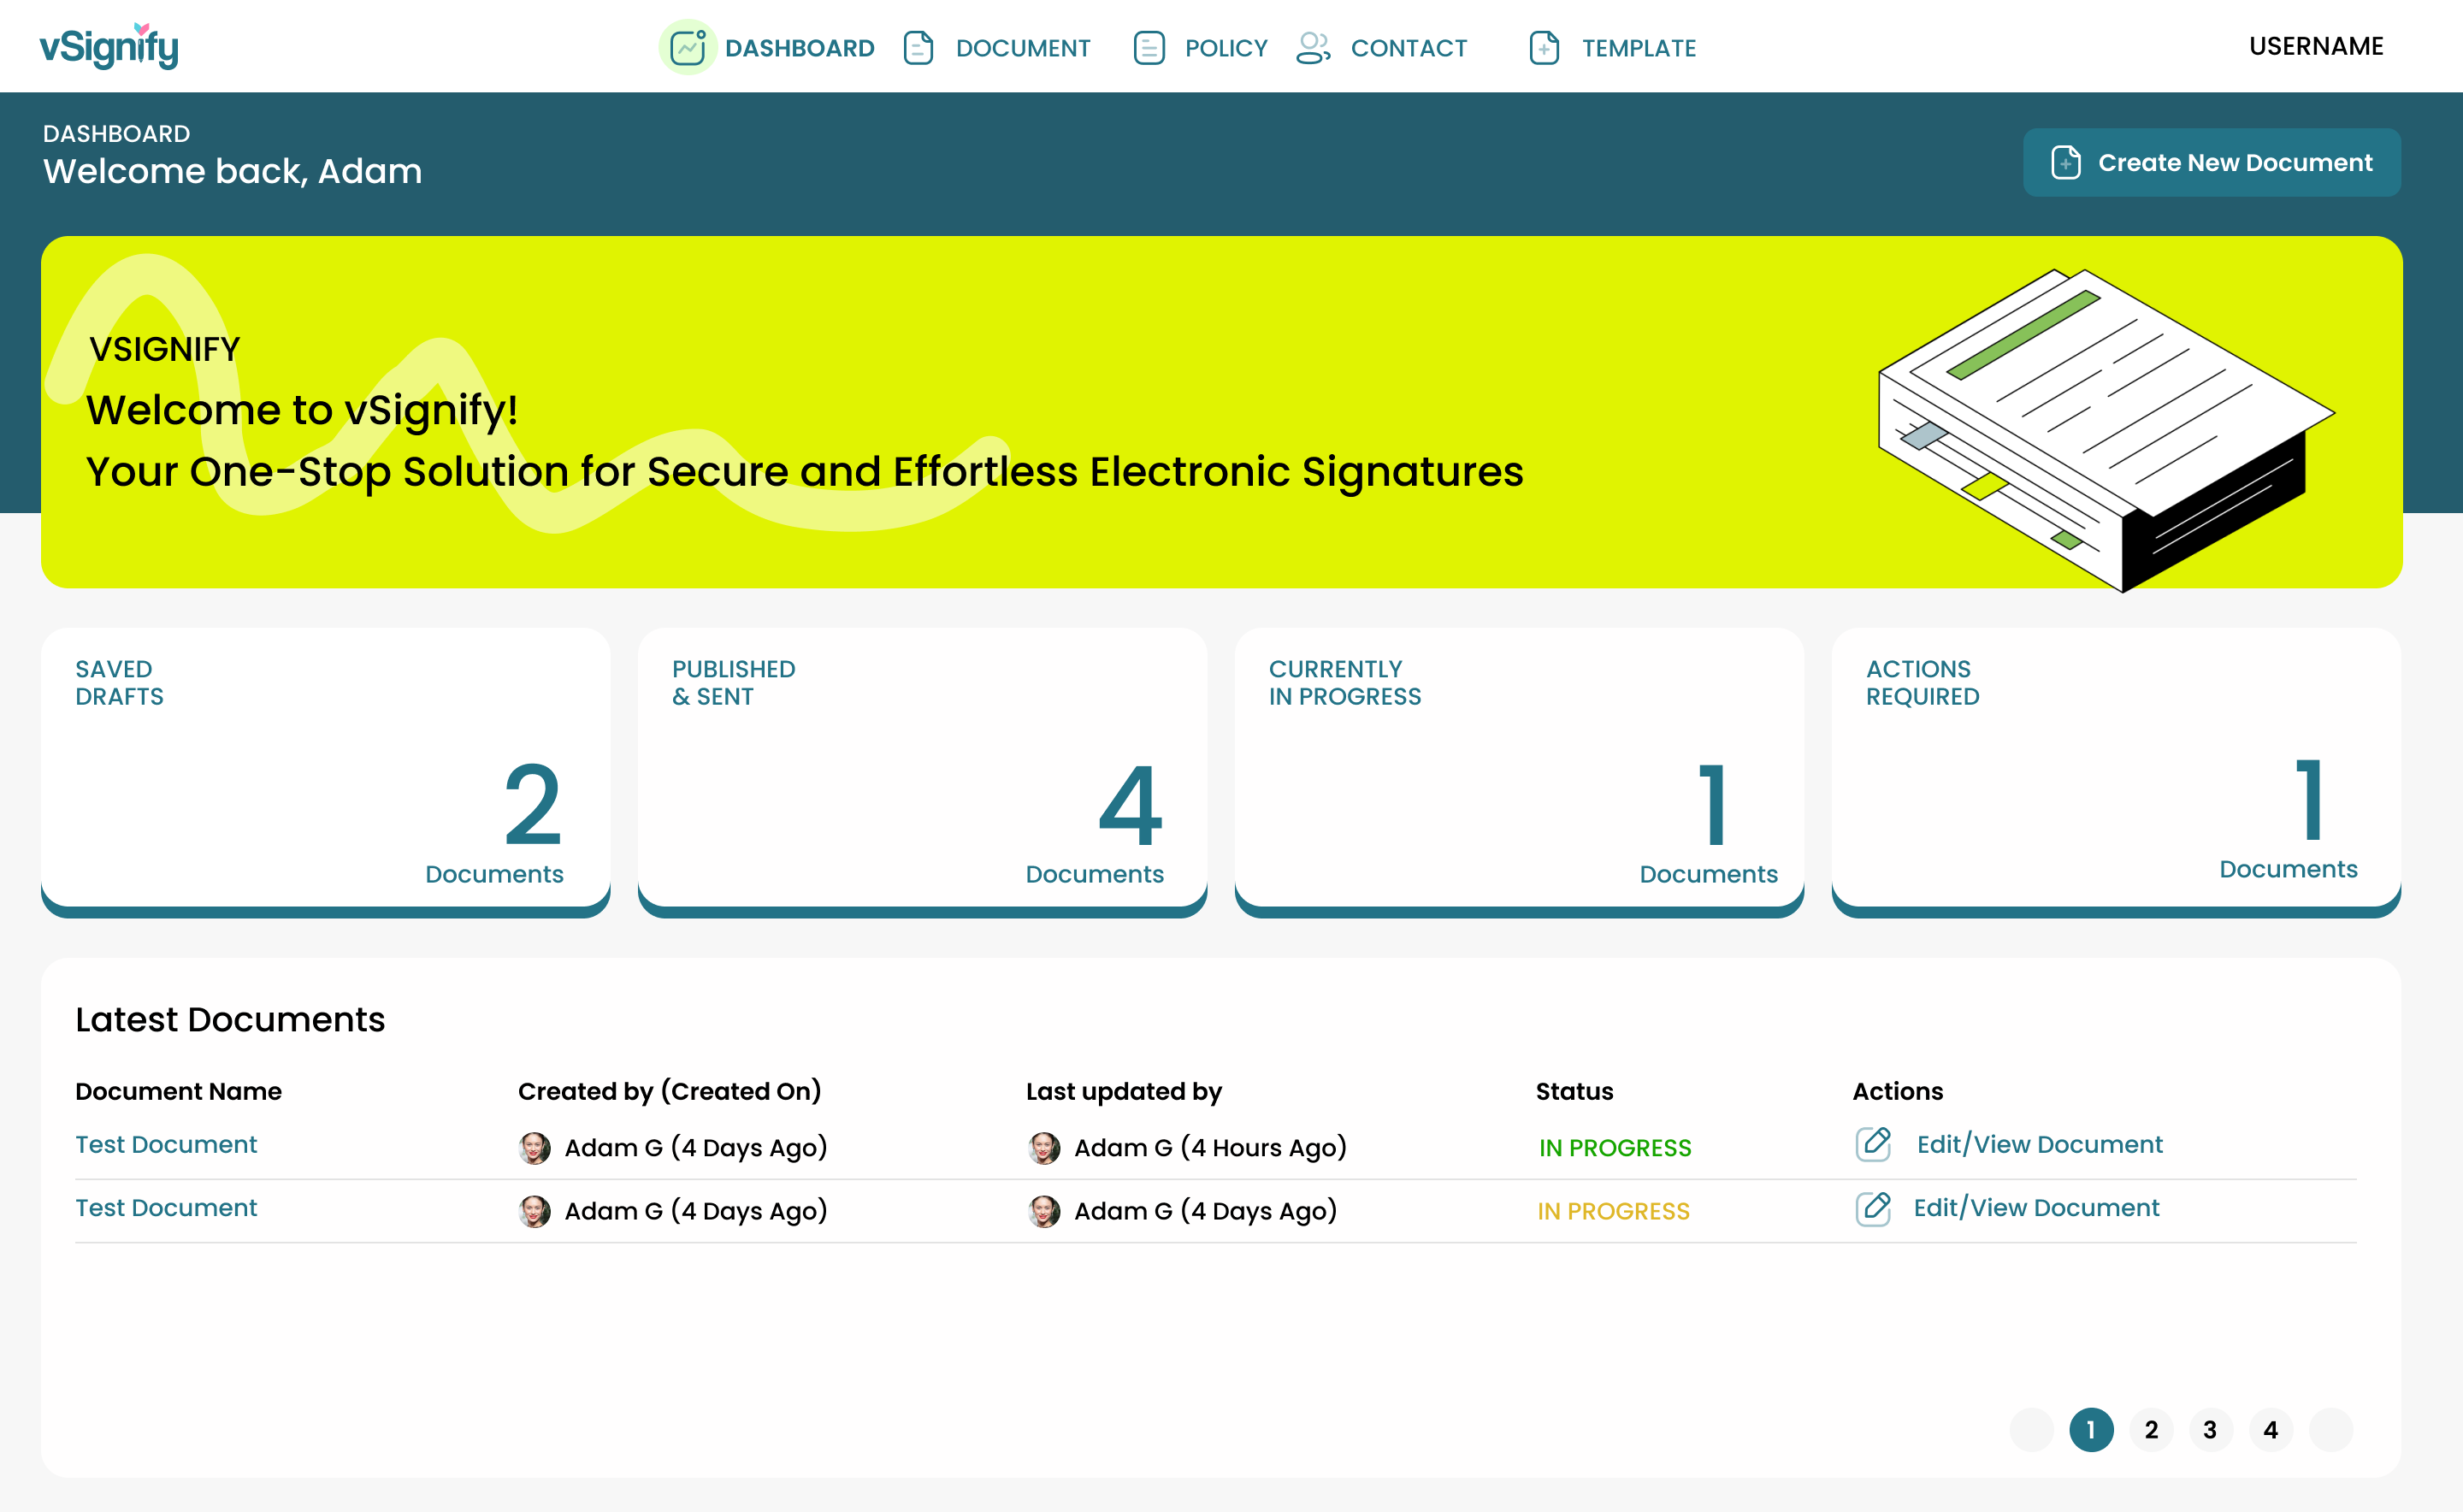
Task: Click the Saved Drafts documents card
Action: (x=325, y=770)
